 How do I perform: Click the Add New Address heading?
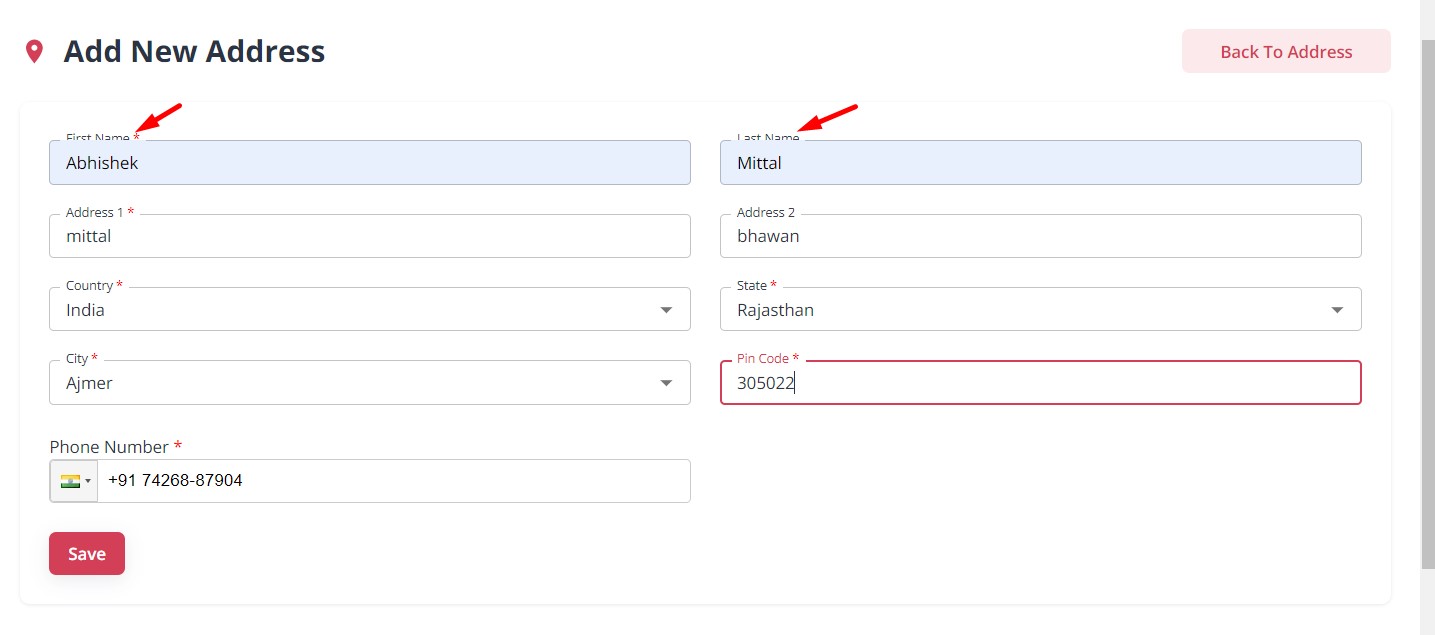(194, 52)
